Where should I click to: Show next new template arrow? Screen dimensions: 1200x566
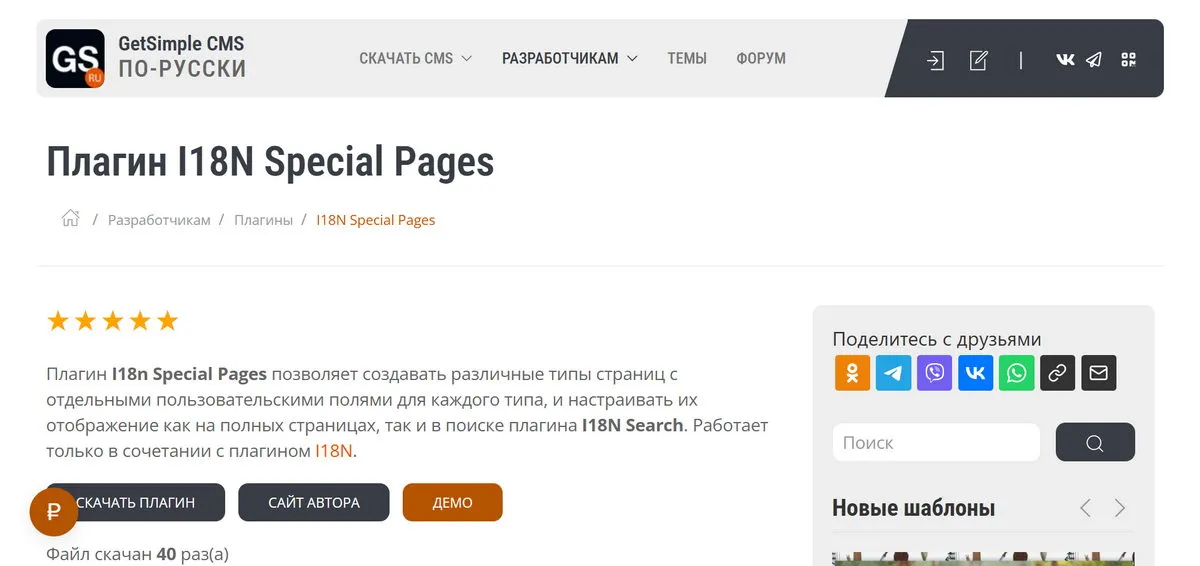[1120, 508]
